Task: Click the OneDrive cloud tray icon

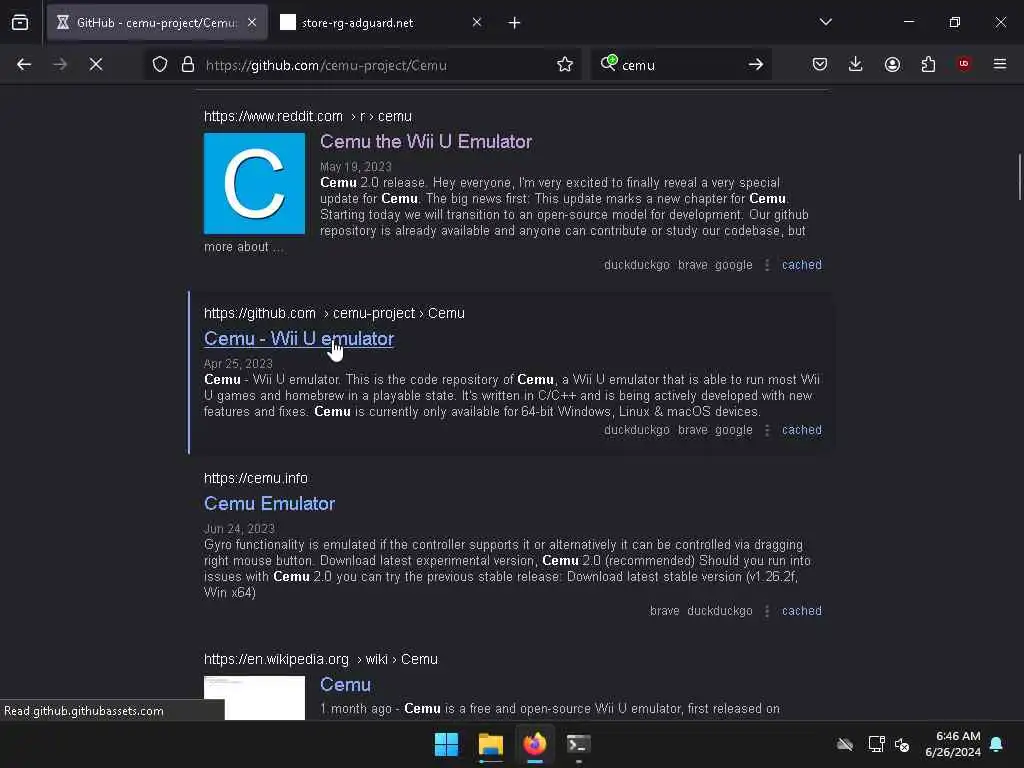Action: pos(845,744)
